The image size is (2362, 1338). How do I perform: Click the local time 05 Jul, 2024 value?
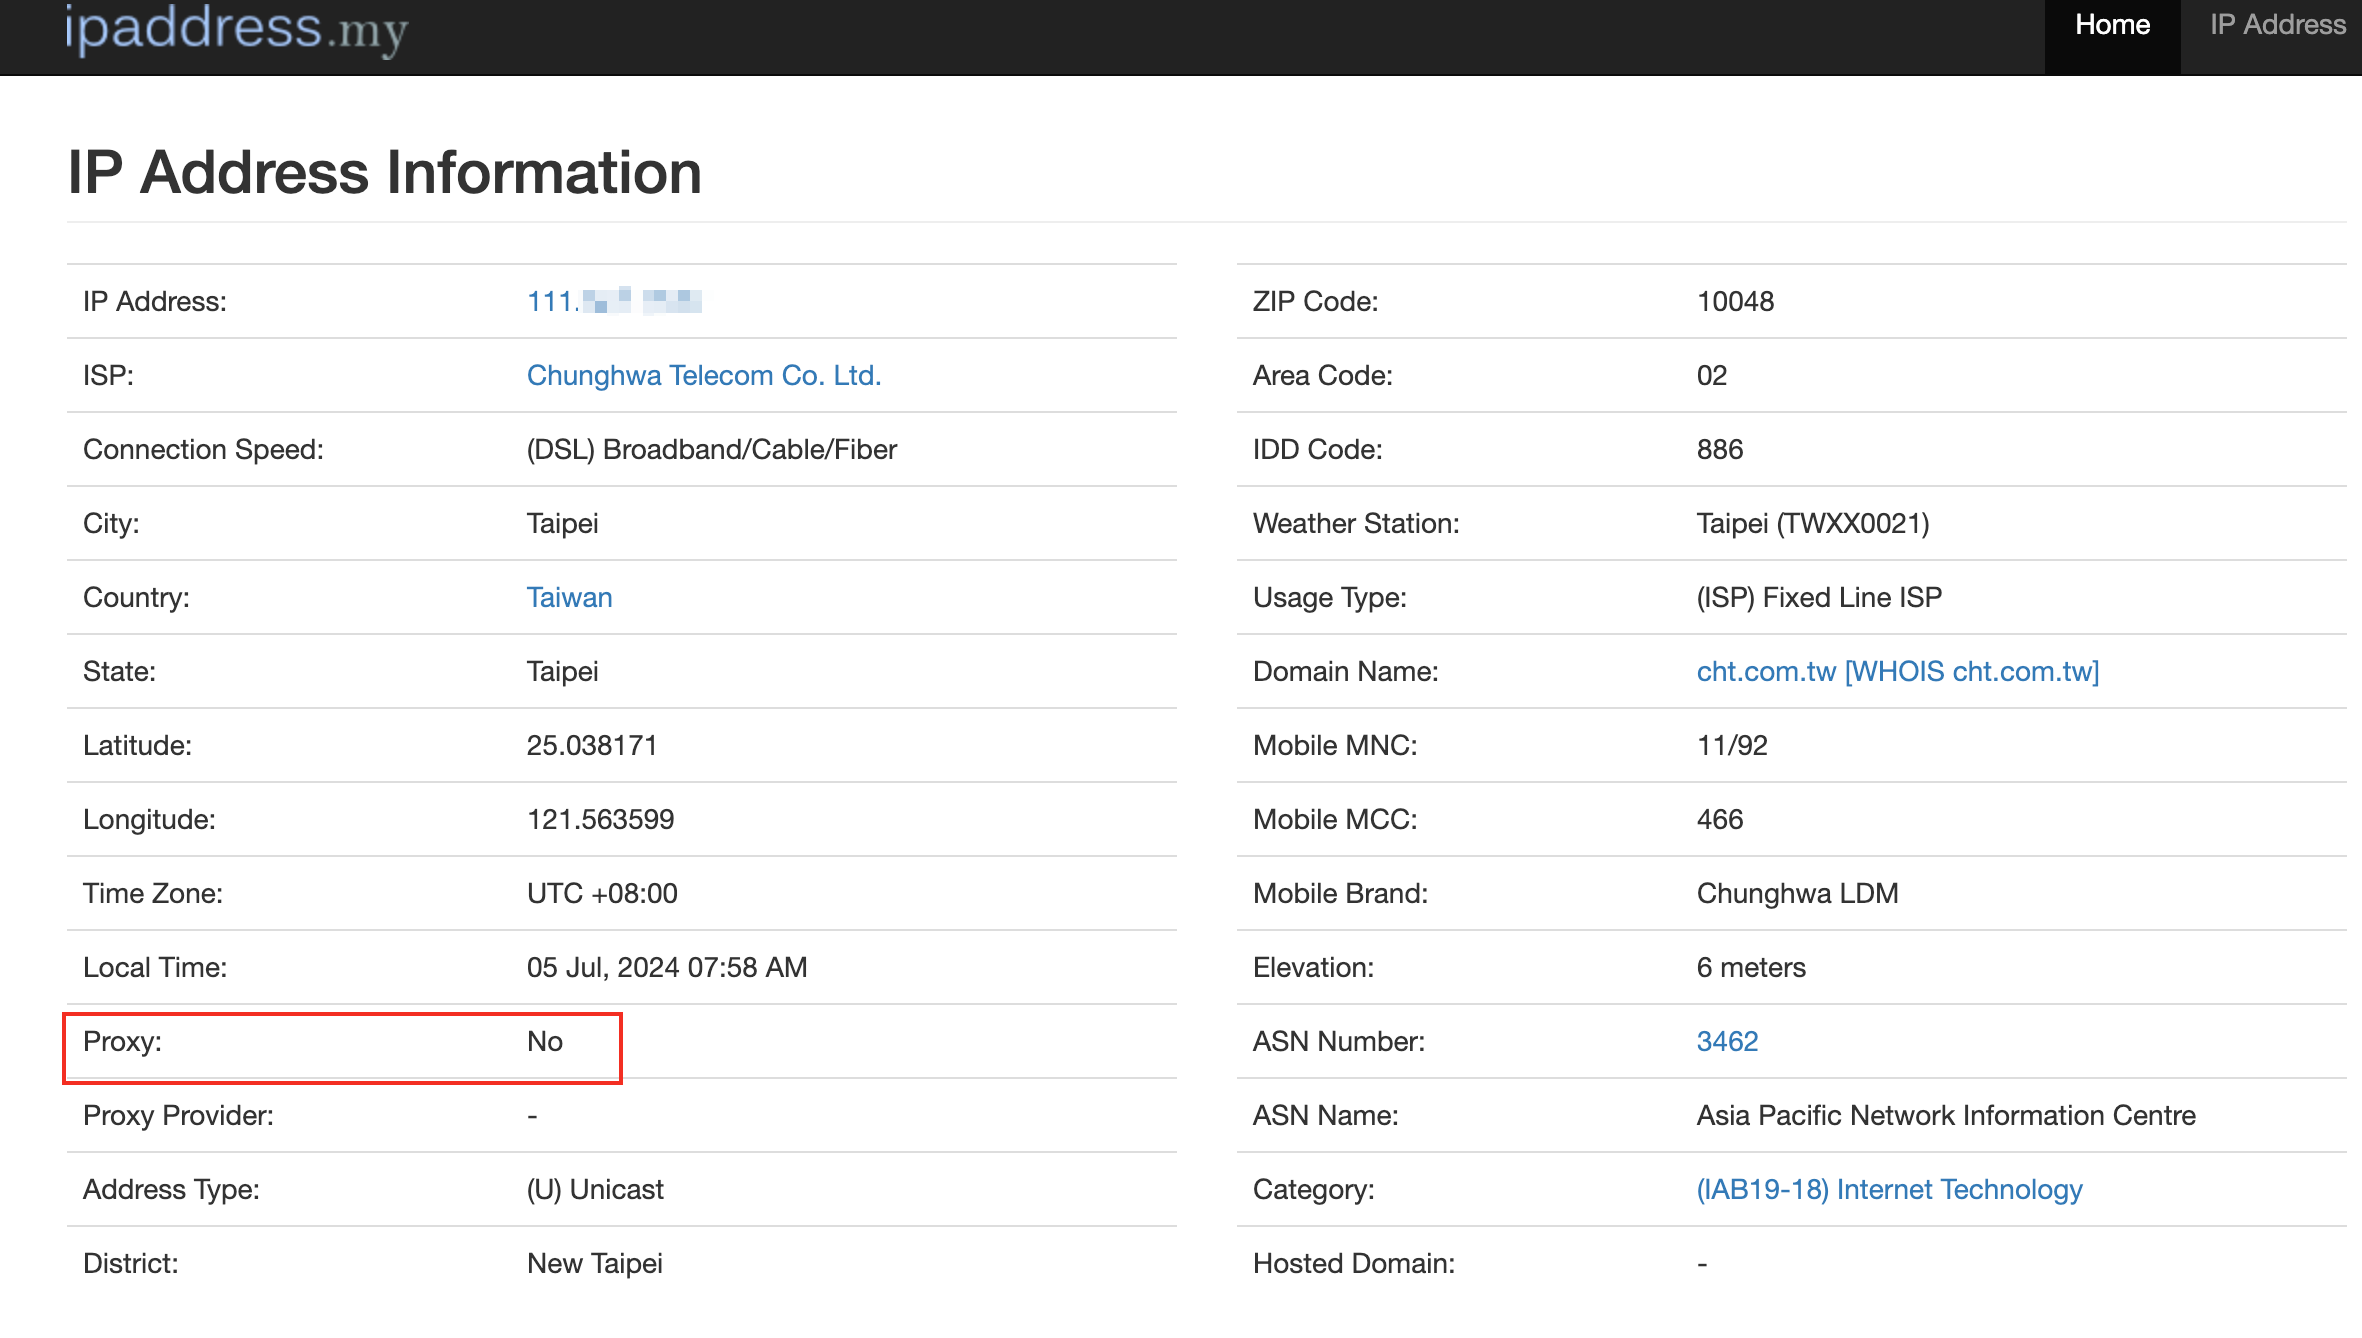coord(666,967)
